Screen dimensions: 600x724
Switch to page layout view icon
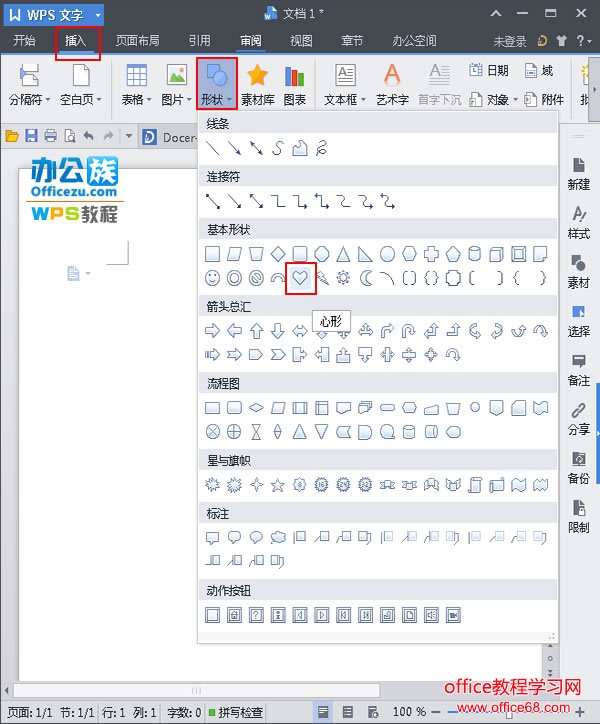click(323, 712)
